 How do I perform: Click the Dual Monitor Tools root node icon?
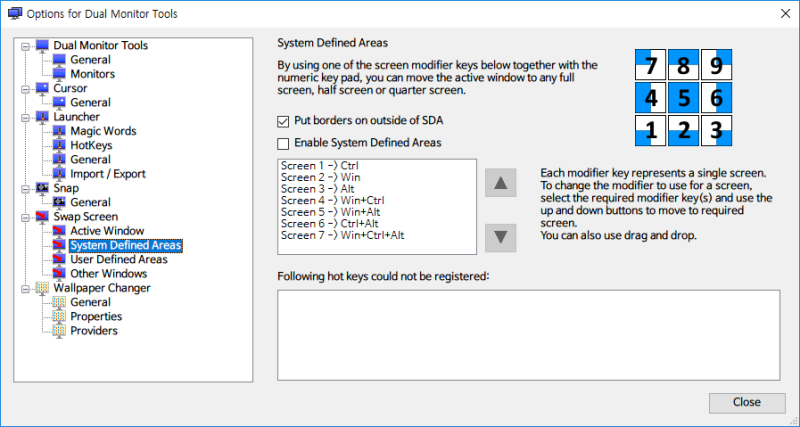point(42,45)
